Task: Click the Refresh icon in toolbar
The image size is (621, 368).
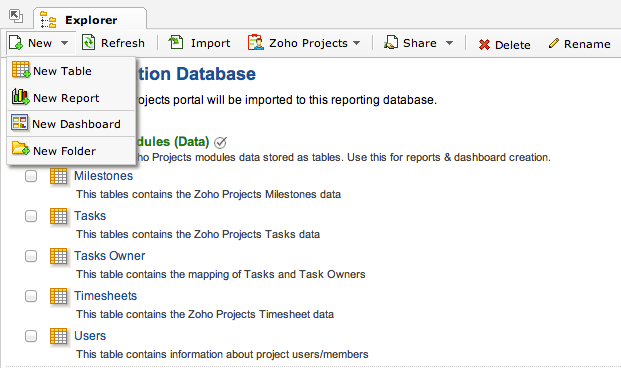Action: (x=88, y=42)
